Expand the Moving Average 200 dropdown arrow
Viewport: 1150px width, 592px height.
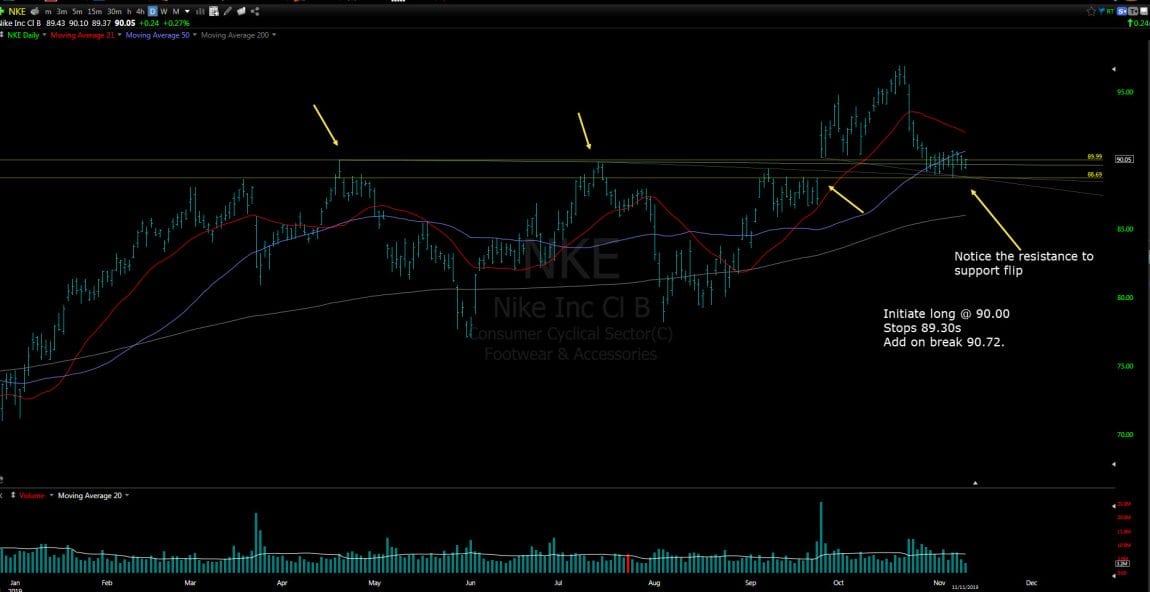tap(274, 35)
